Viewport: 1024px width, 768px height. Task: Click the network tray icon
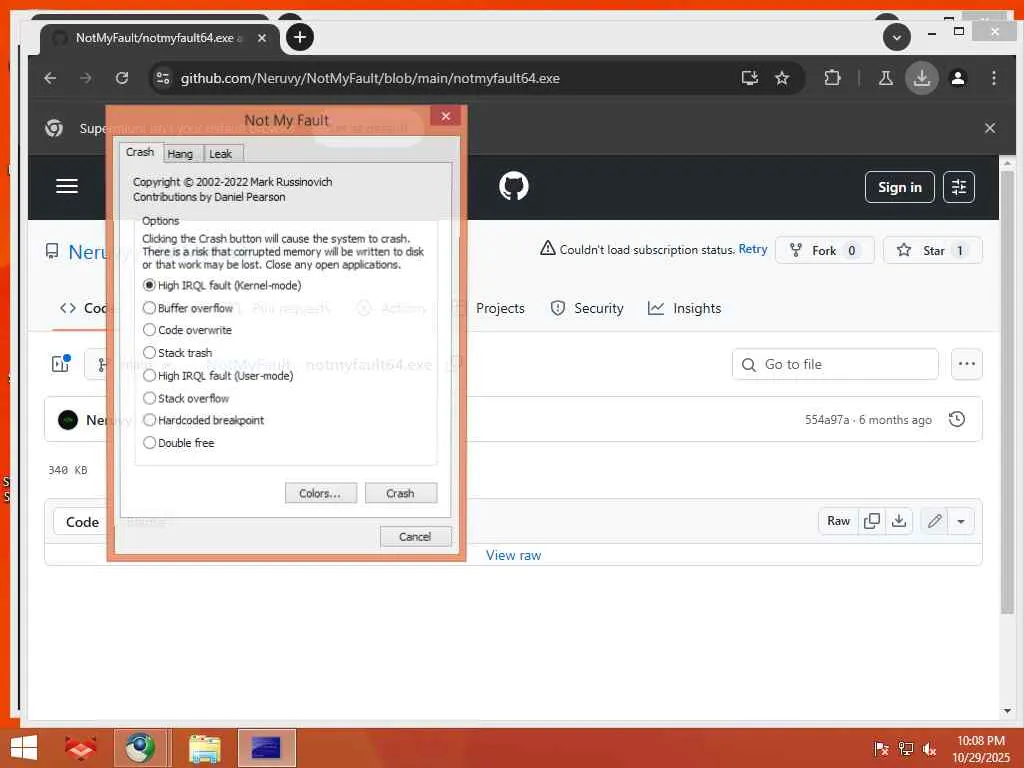[x=905, y=749]
